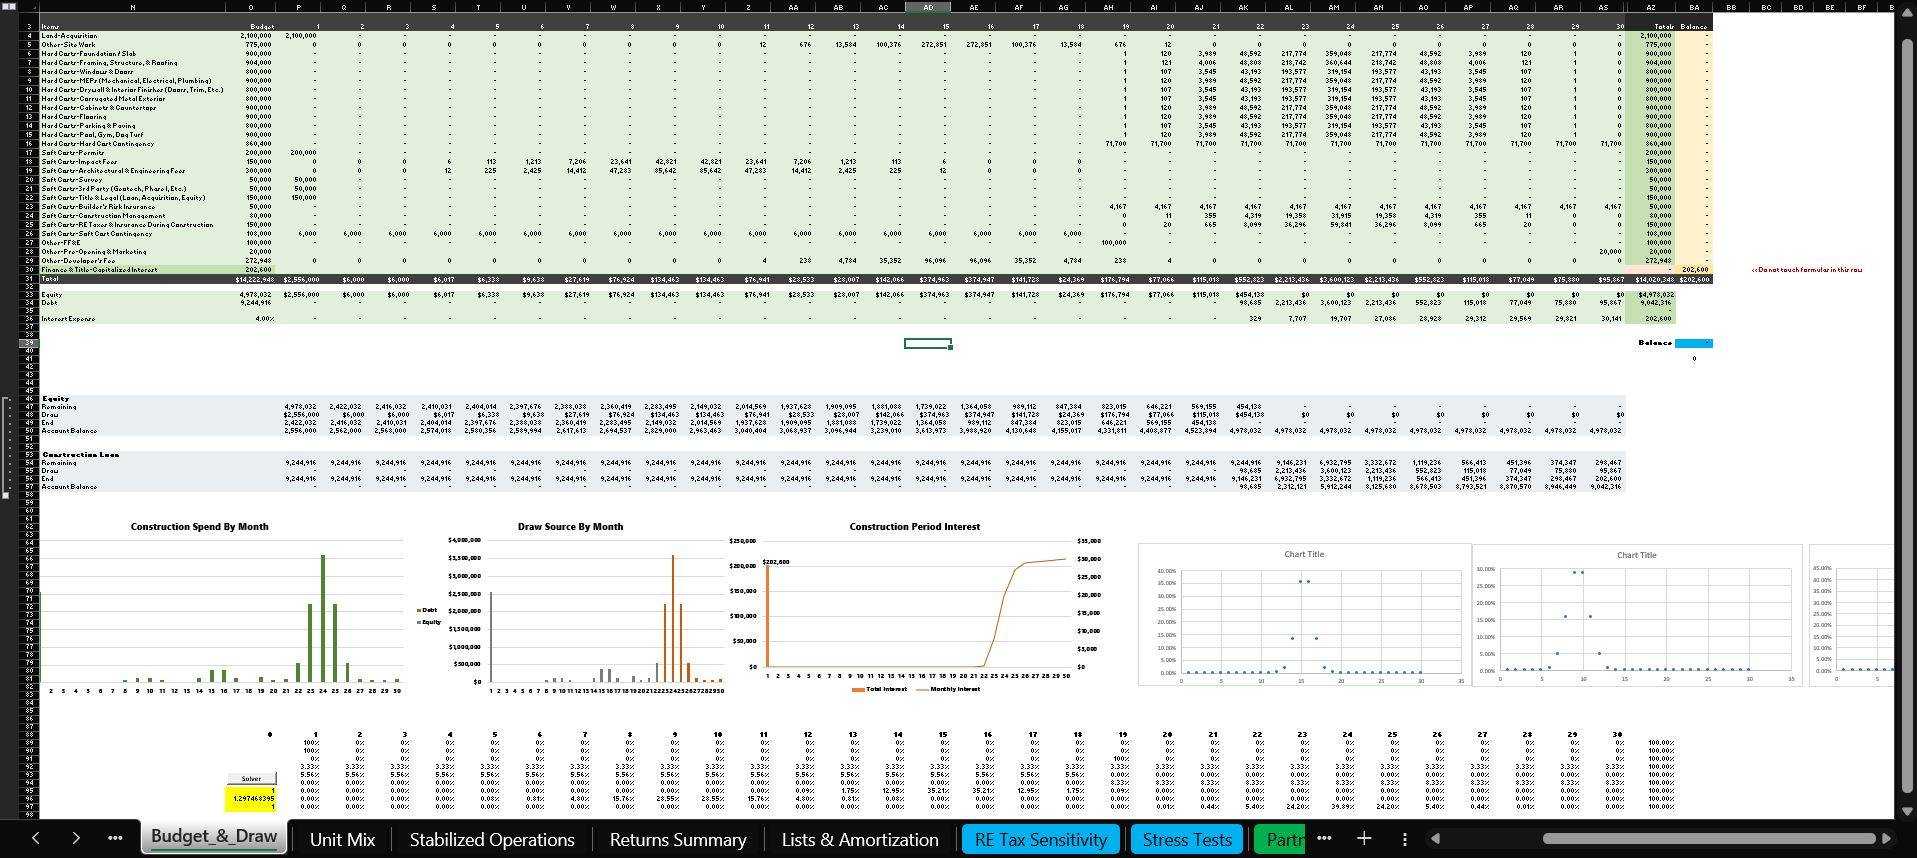Select column header BA
Image resolution: width=1917 pixels, height=858 pixels.
click(1694, 7)
